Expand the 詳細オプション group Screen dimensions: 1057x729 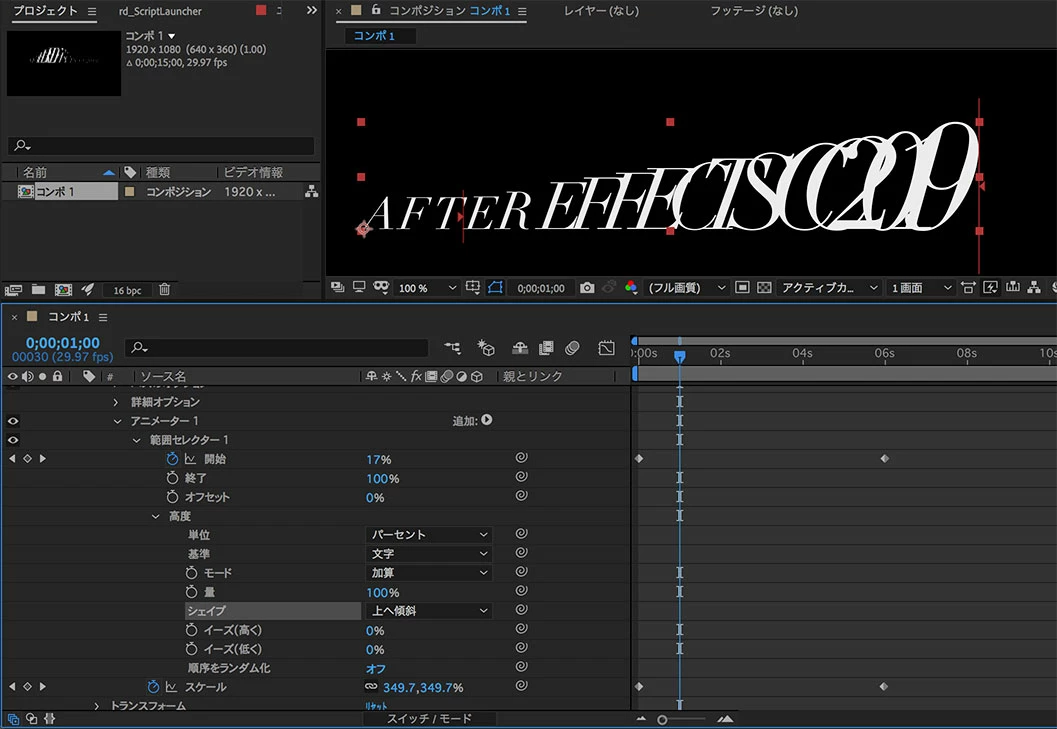coord(116,402)
